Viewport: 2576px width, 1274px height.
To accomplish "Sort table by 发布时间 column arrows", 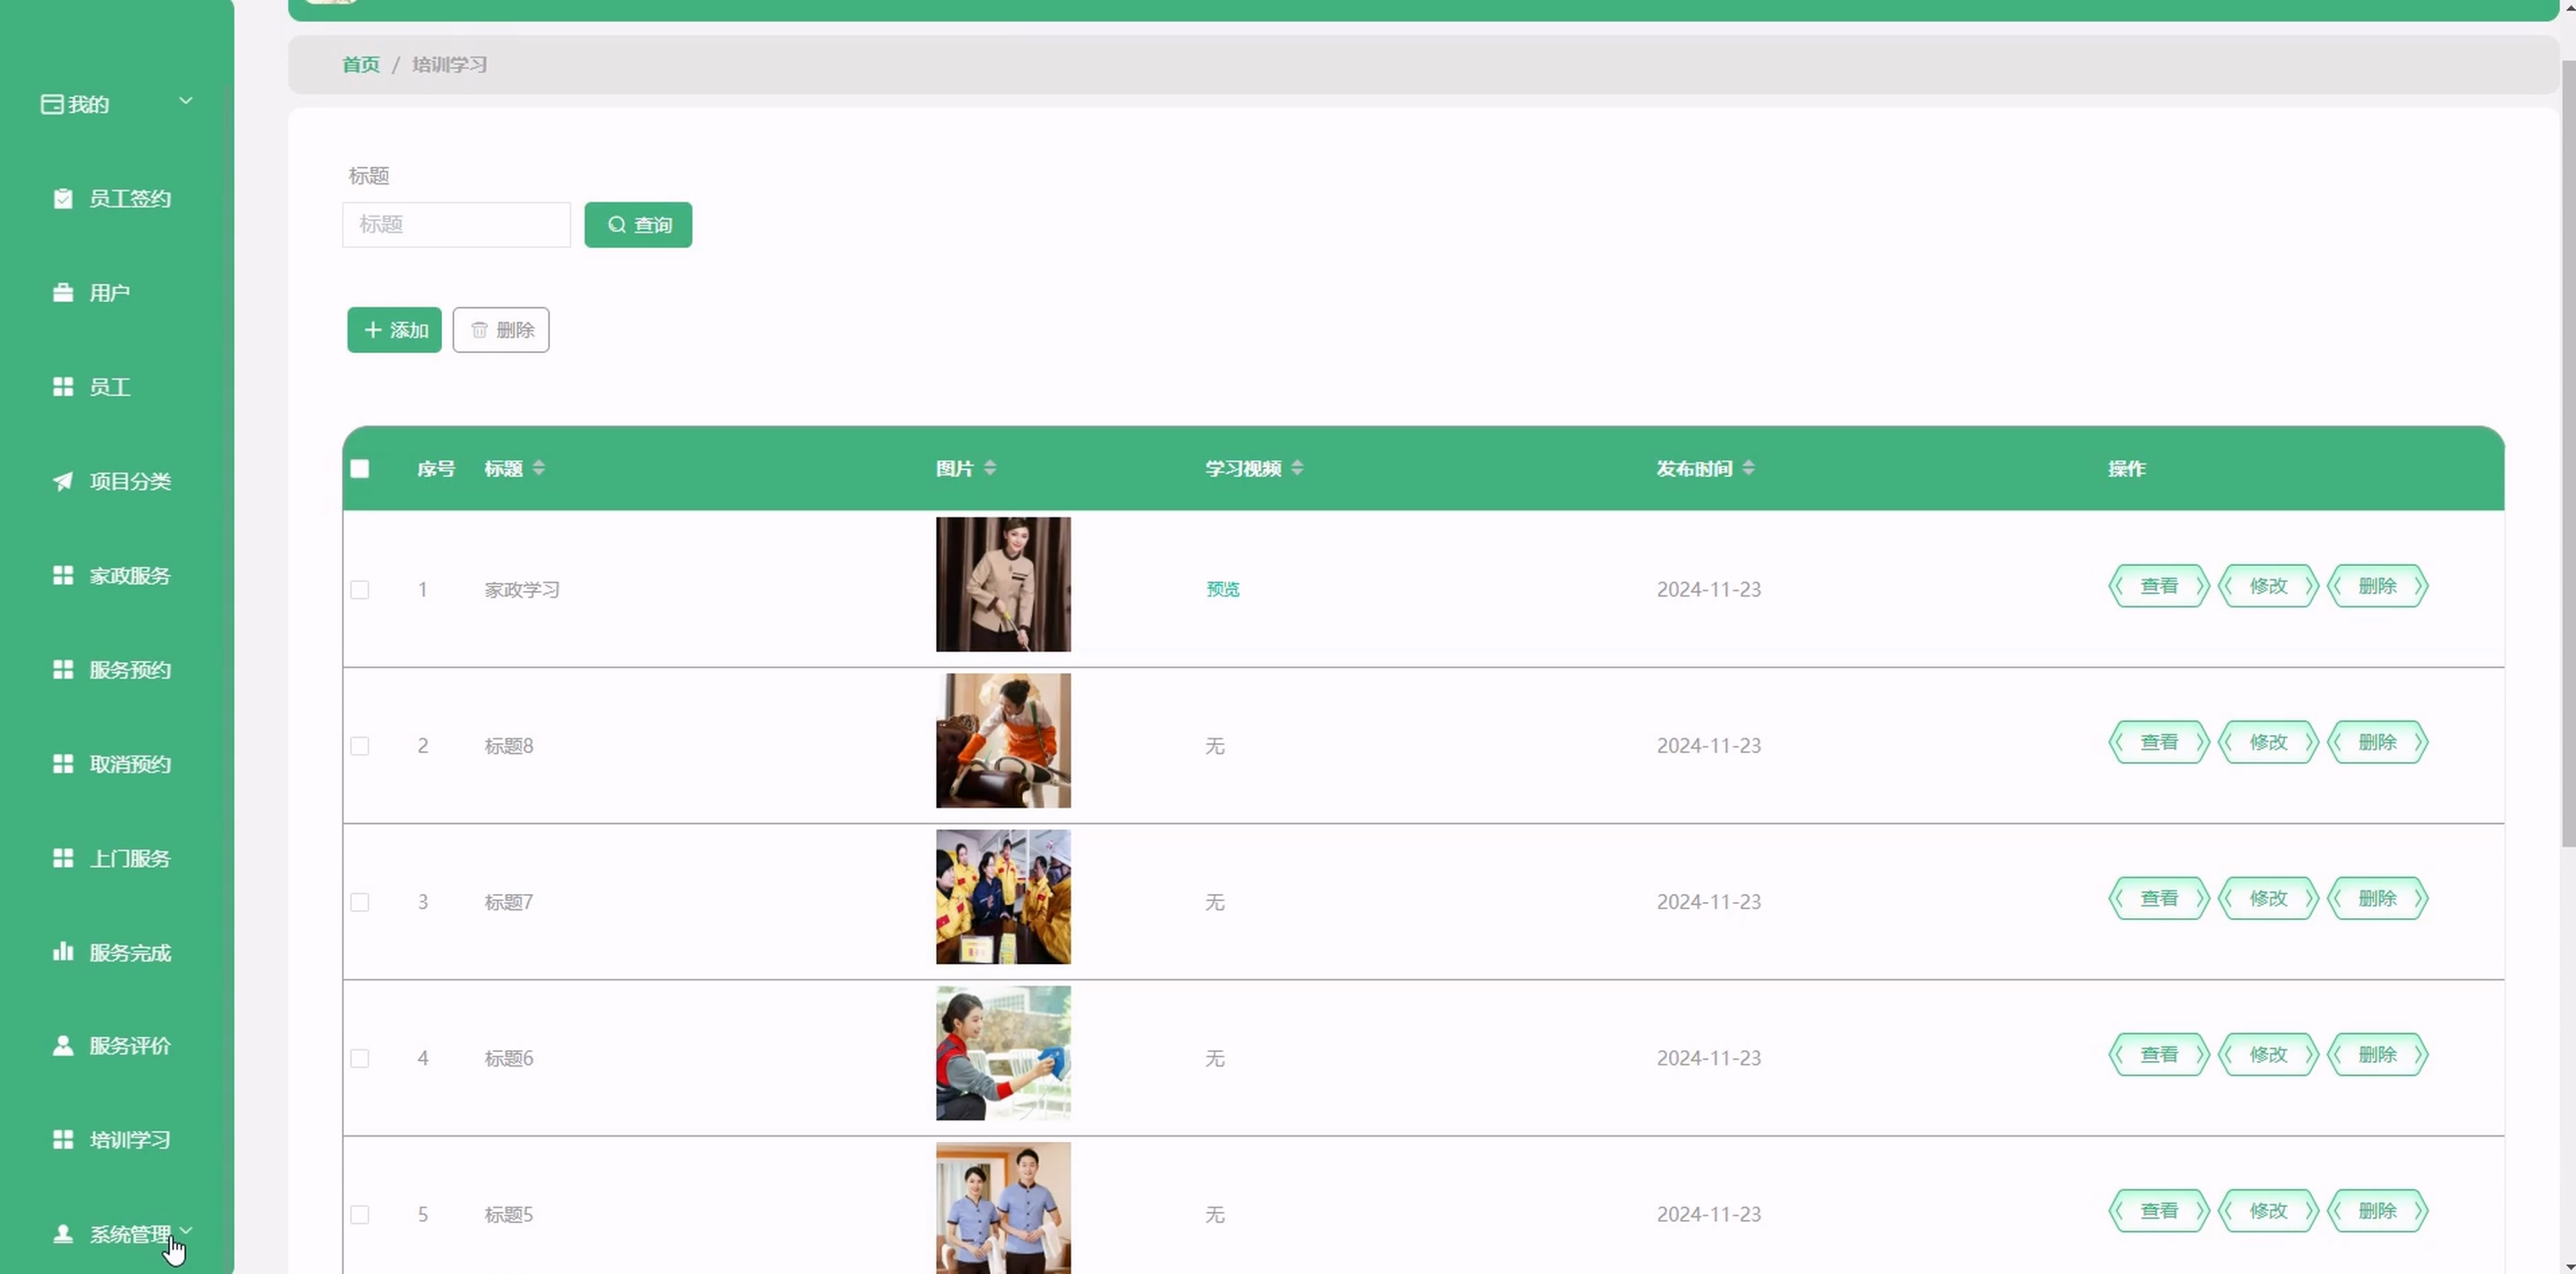I will (1748, 468).
